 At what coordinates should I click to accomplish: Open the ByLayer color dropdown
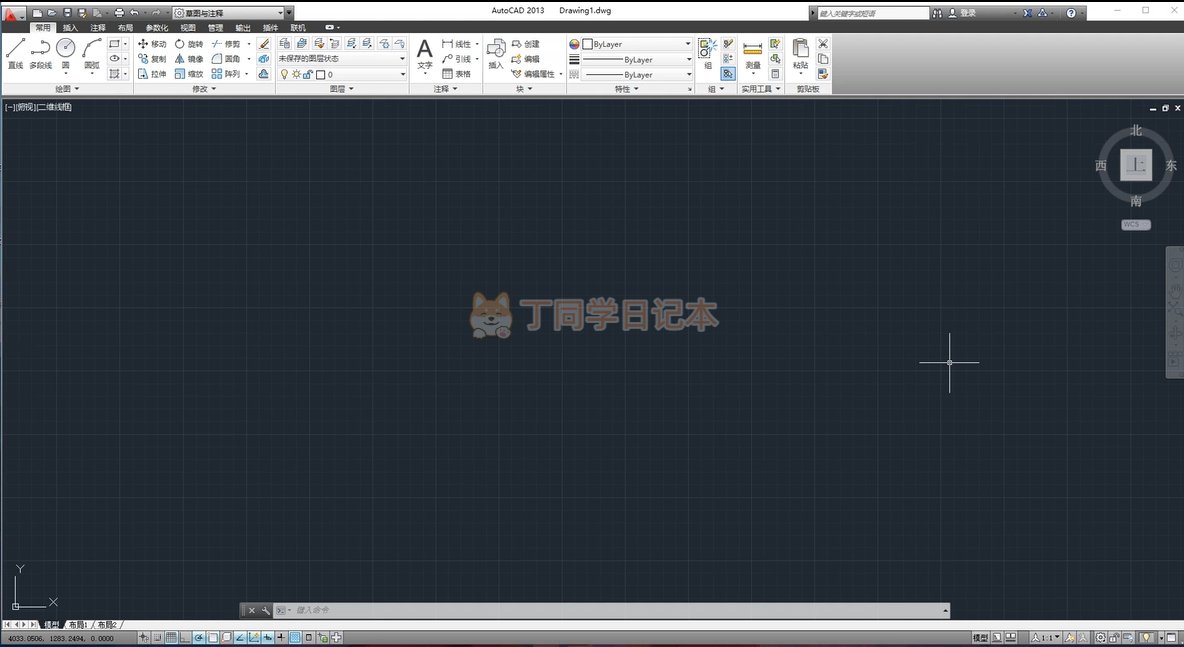click(637, 44)
